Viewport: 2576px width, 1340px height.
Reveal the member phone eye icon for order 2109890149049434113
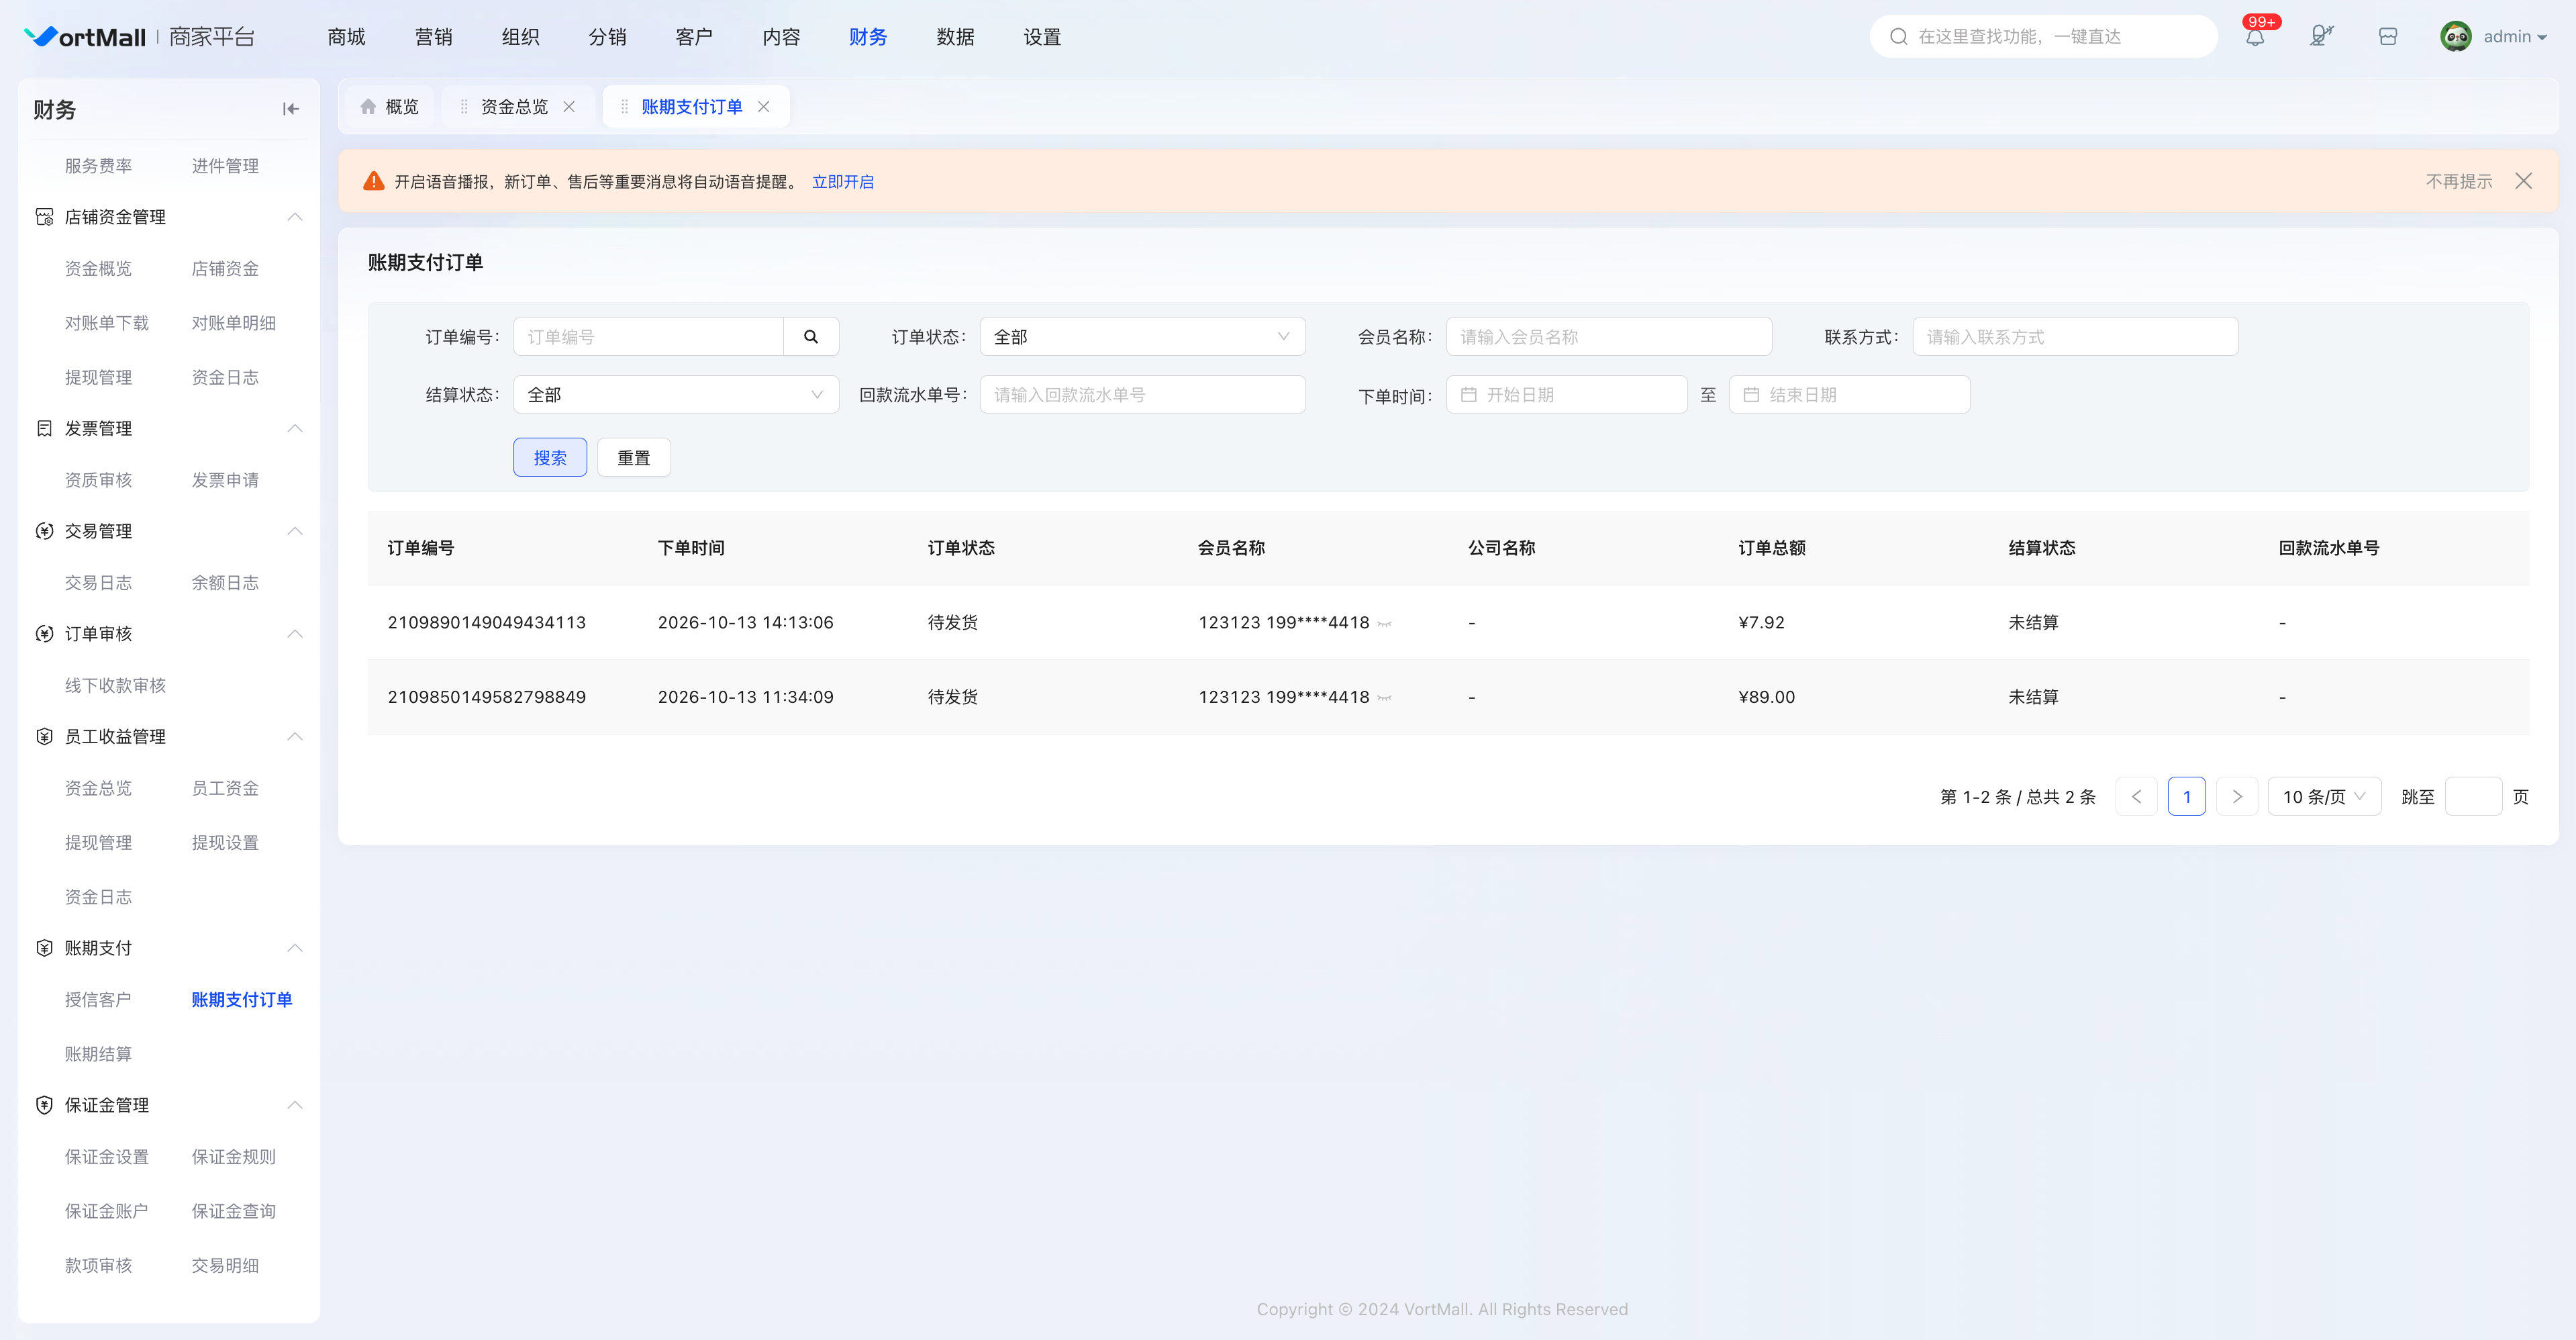pyautogui.click(x=1384, y=623)
